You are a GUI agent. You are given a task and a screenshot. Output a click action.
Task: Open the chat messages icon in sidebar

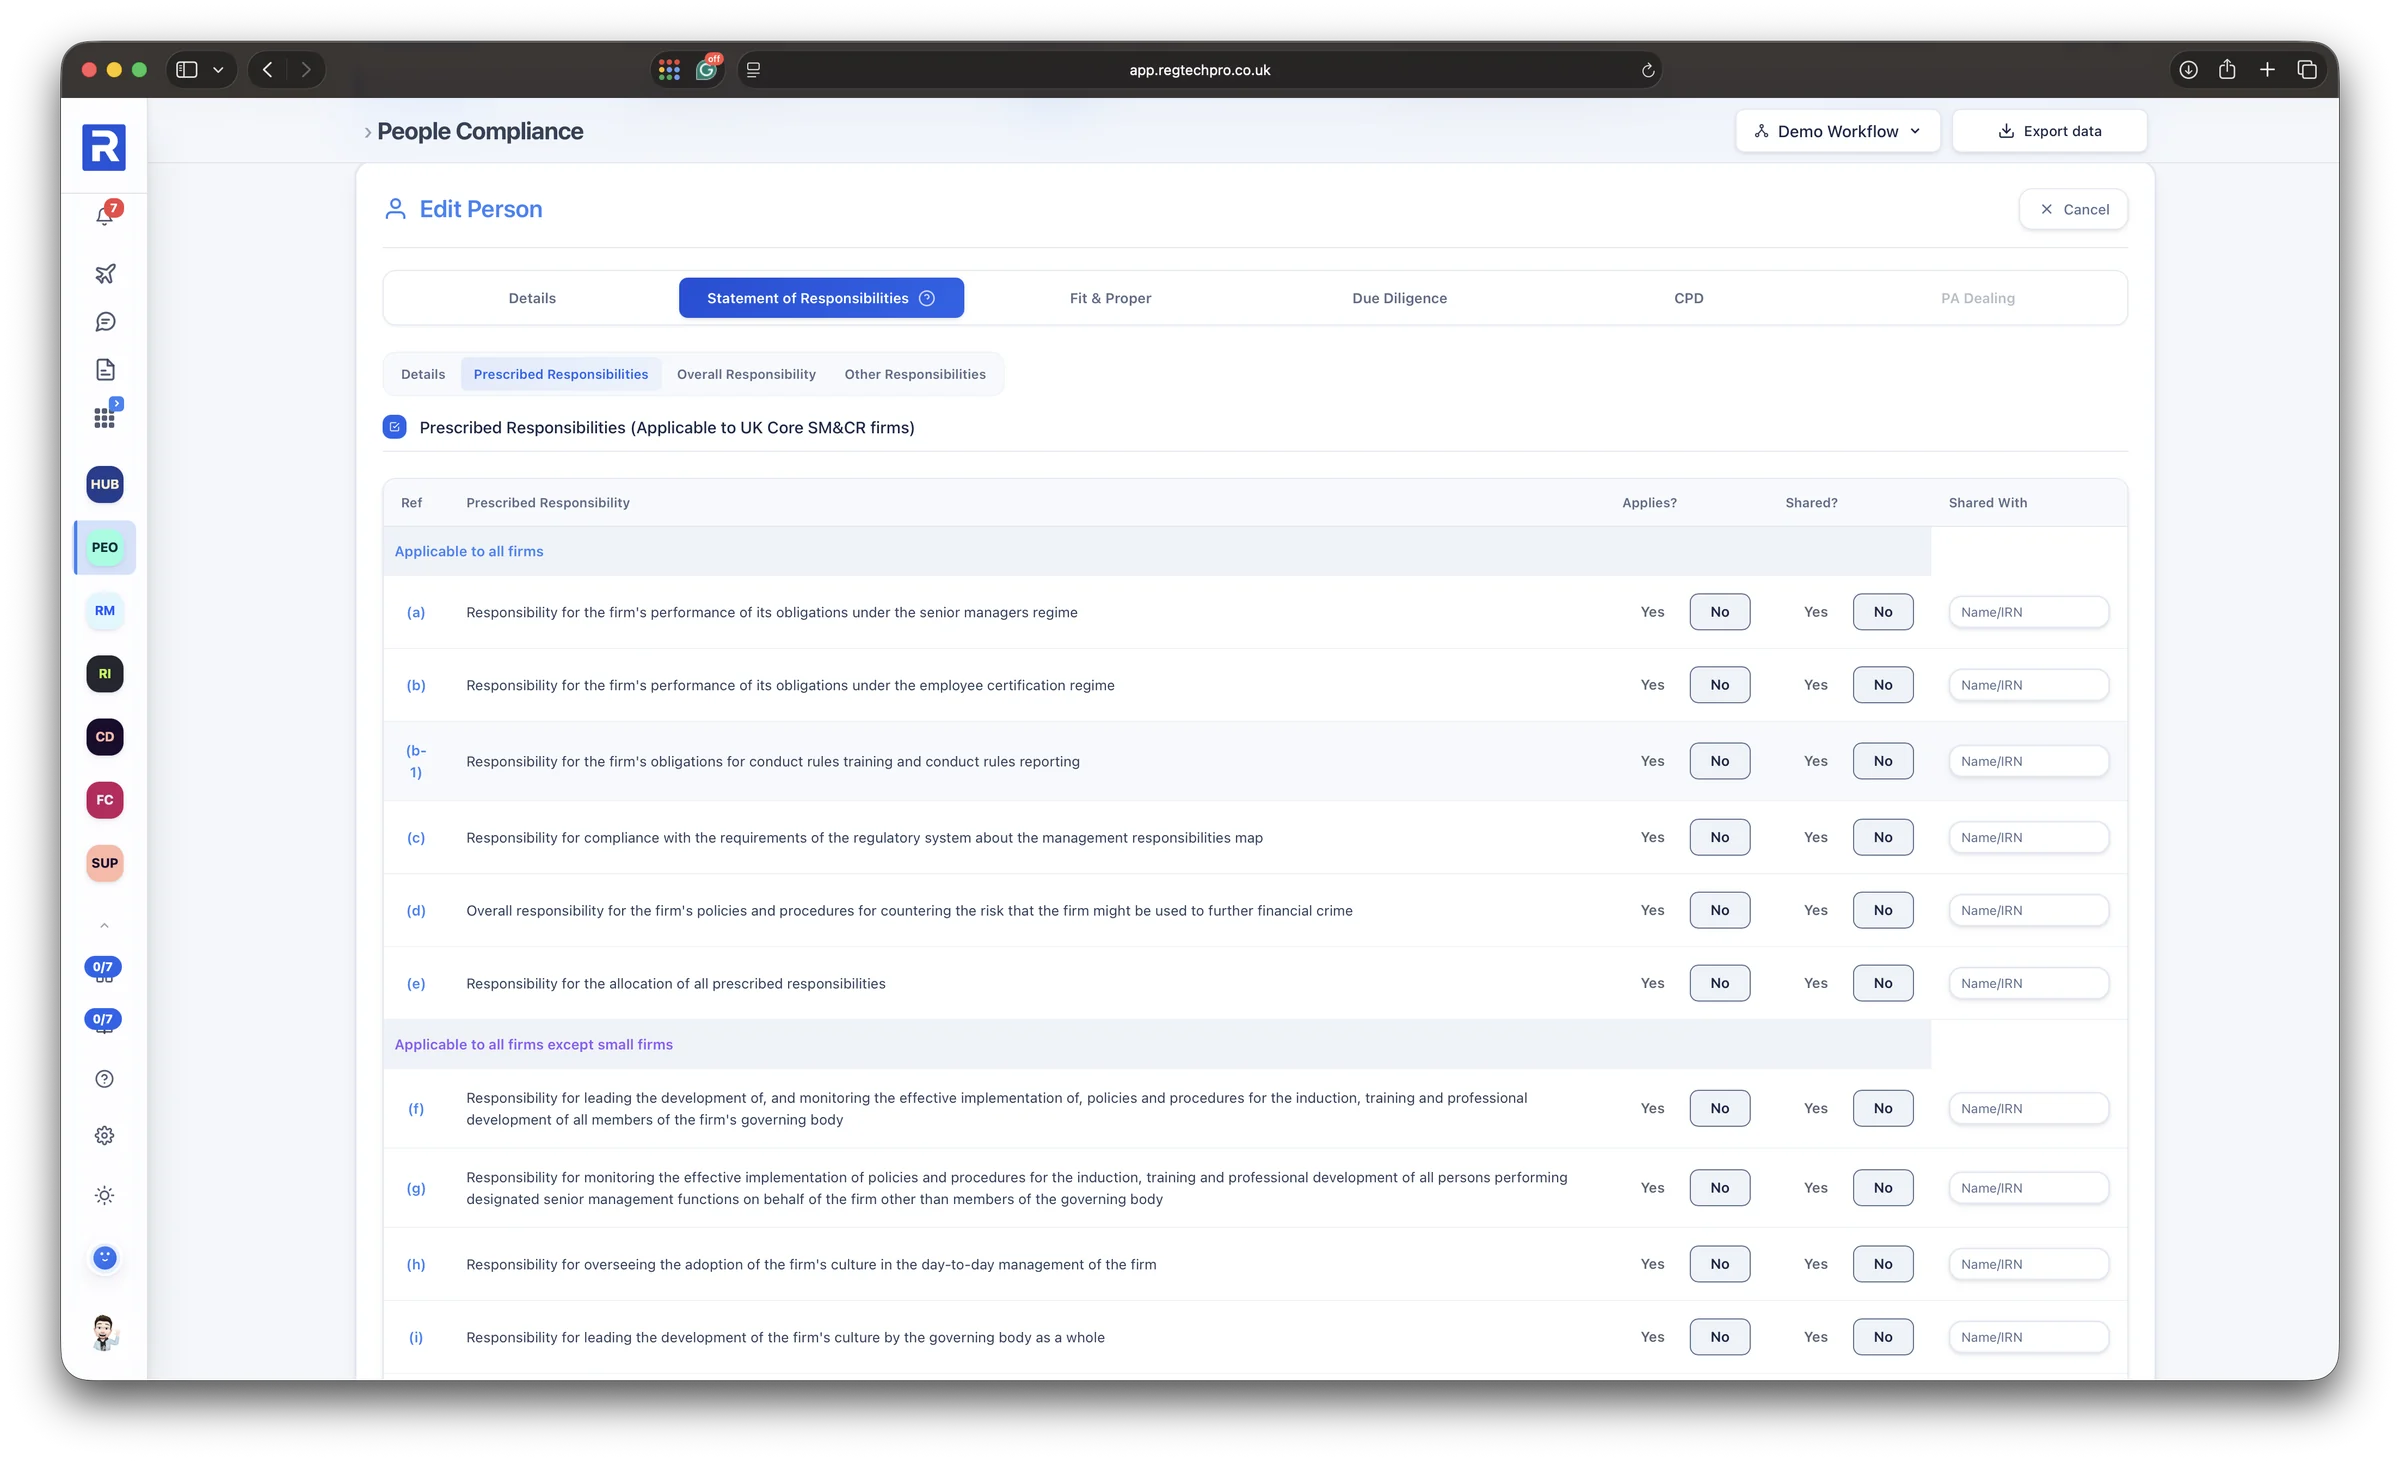click(x=105, y=322)
